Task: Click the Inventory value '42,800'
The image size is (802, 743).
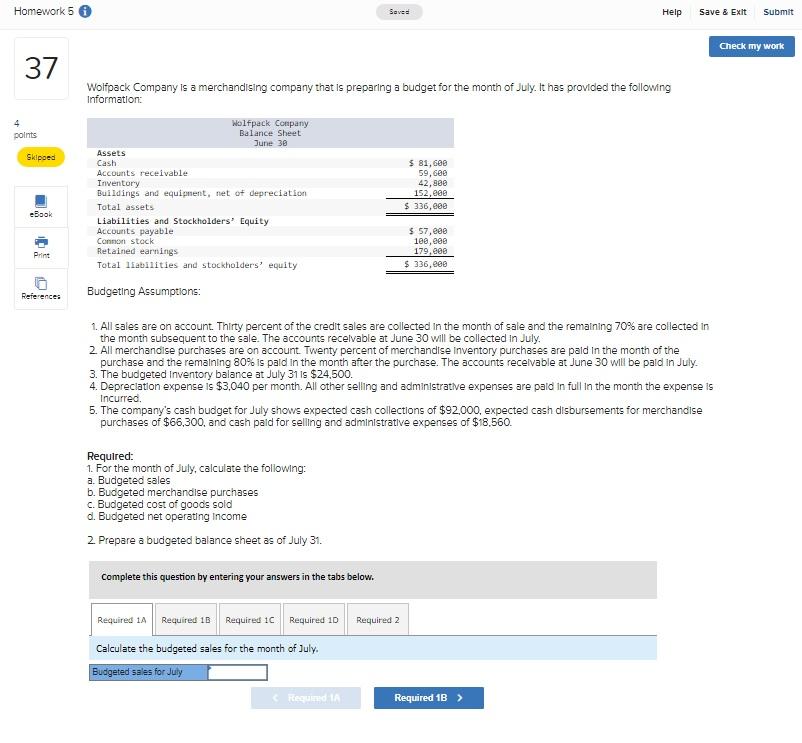Action: click(433, 183)
